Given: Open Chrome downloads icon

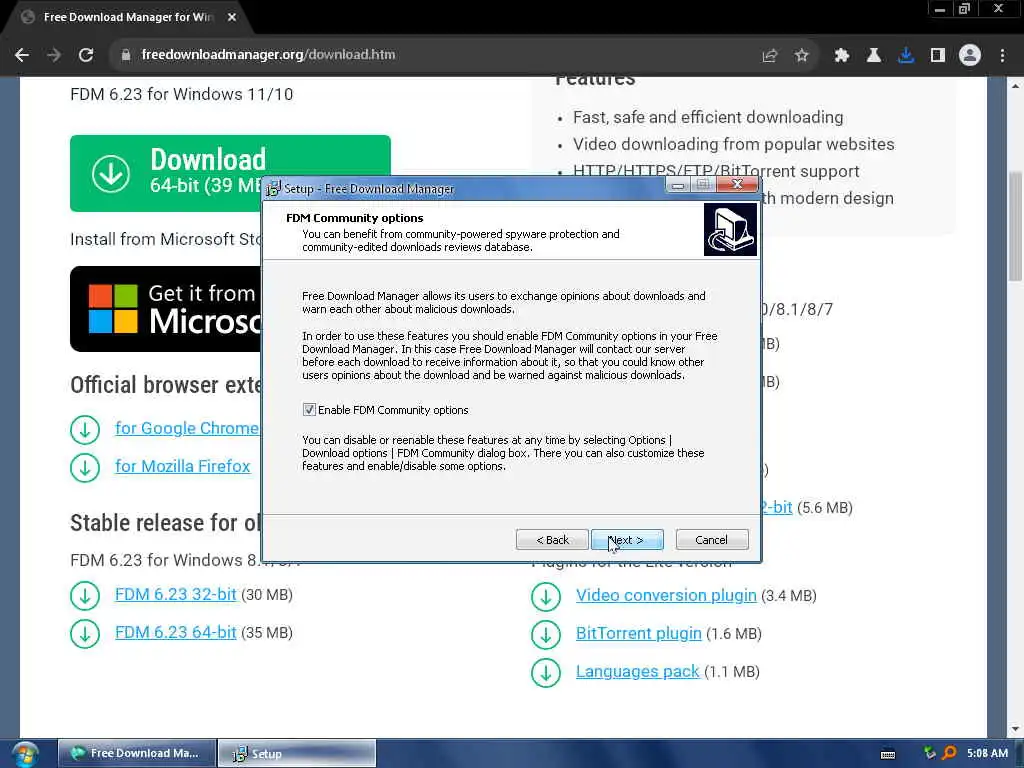Looking at the screenshot, I should pos(906,56).
